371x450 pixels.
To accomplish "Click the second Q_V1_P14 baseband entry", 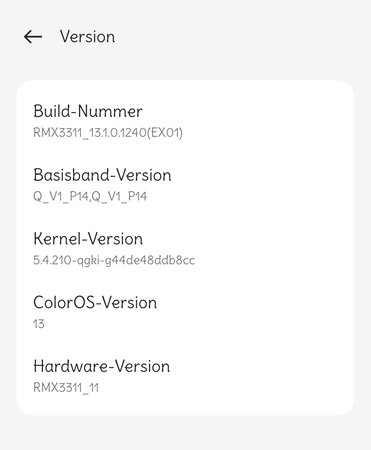I will [119, 197].
